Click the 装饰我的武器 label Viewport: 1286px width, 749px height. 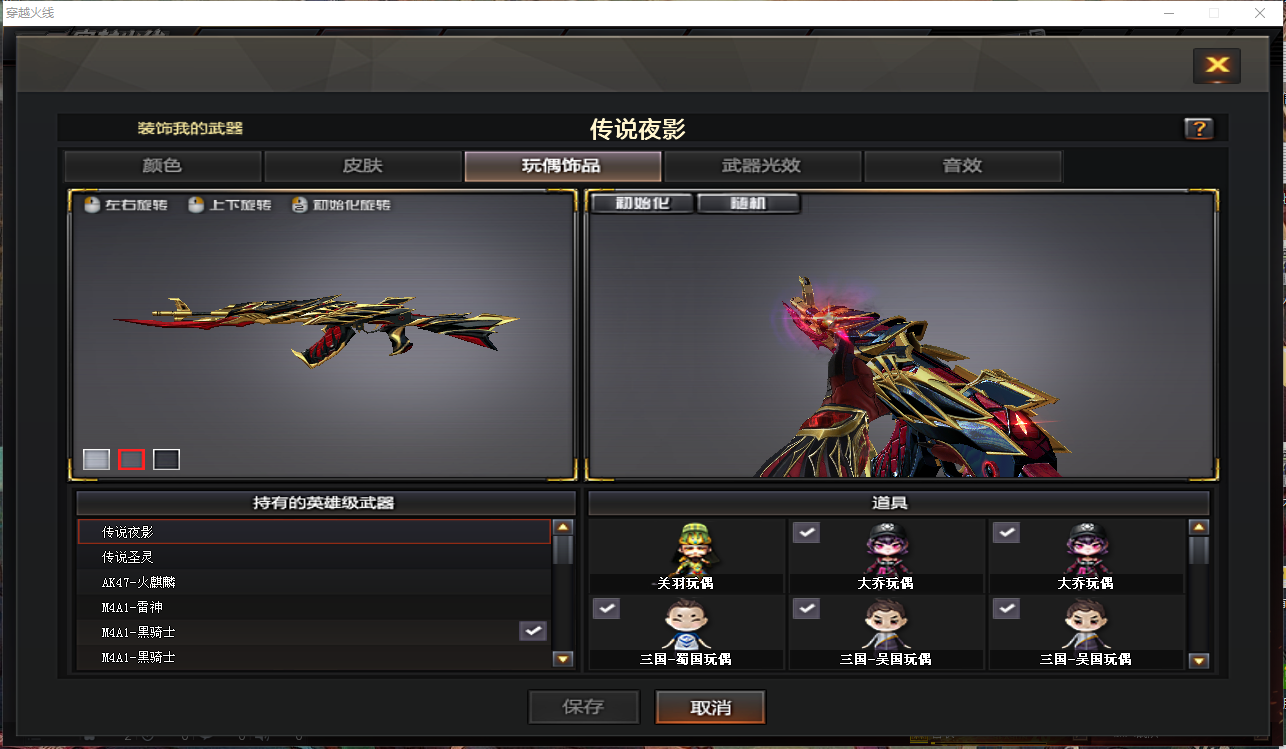click(x=190, y=128)
